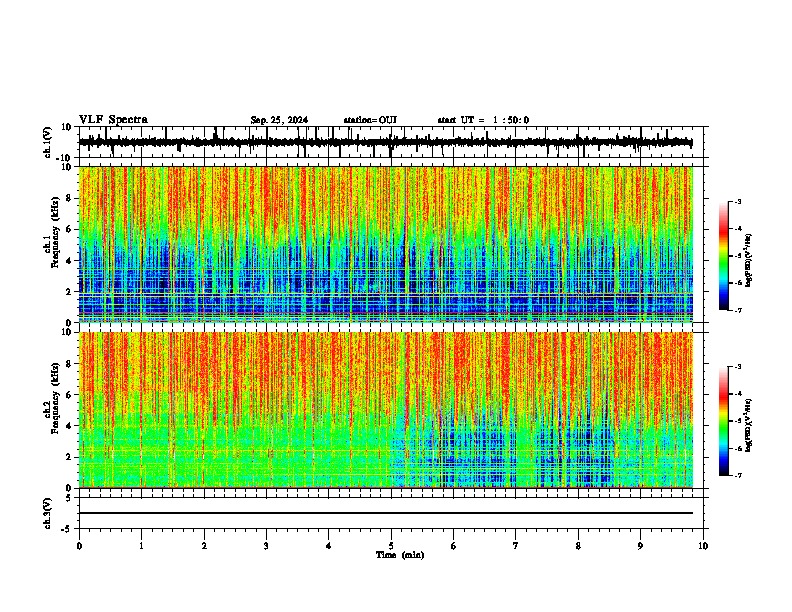792x612 pixels.
Task: Select the ch.2 "Frequency (kHz)" axis label
Action: (x=56, y=398)
